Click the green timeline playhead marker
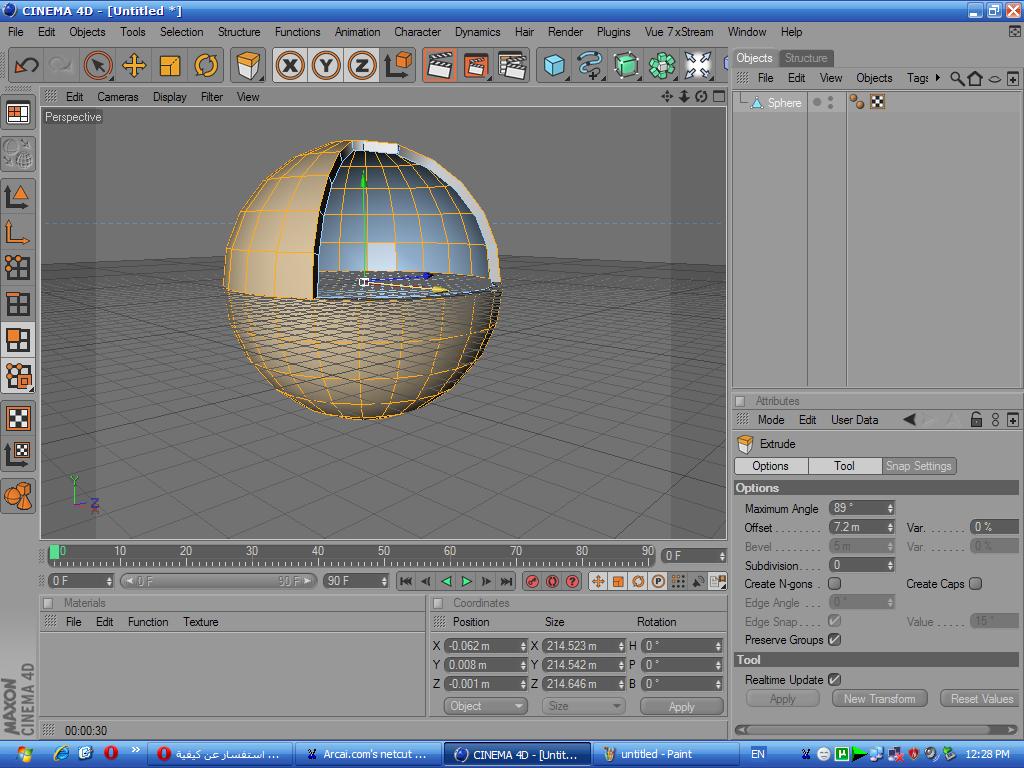This screenshot has height=768, width=1024. [x=54, y=552]
